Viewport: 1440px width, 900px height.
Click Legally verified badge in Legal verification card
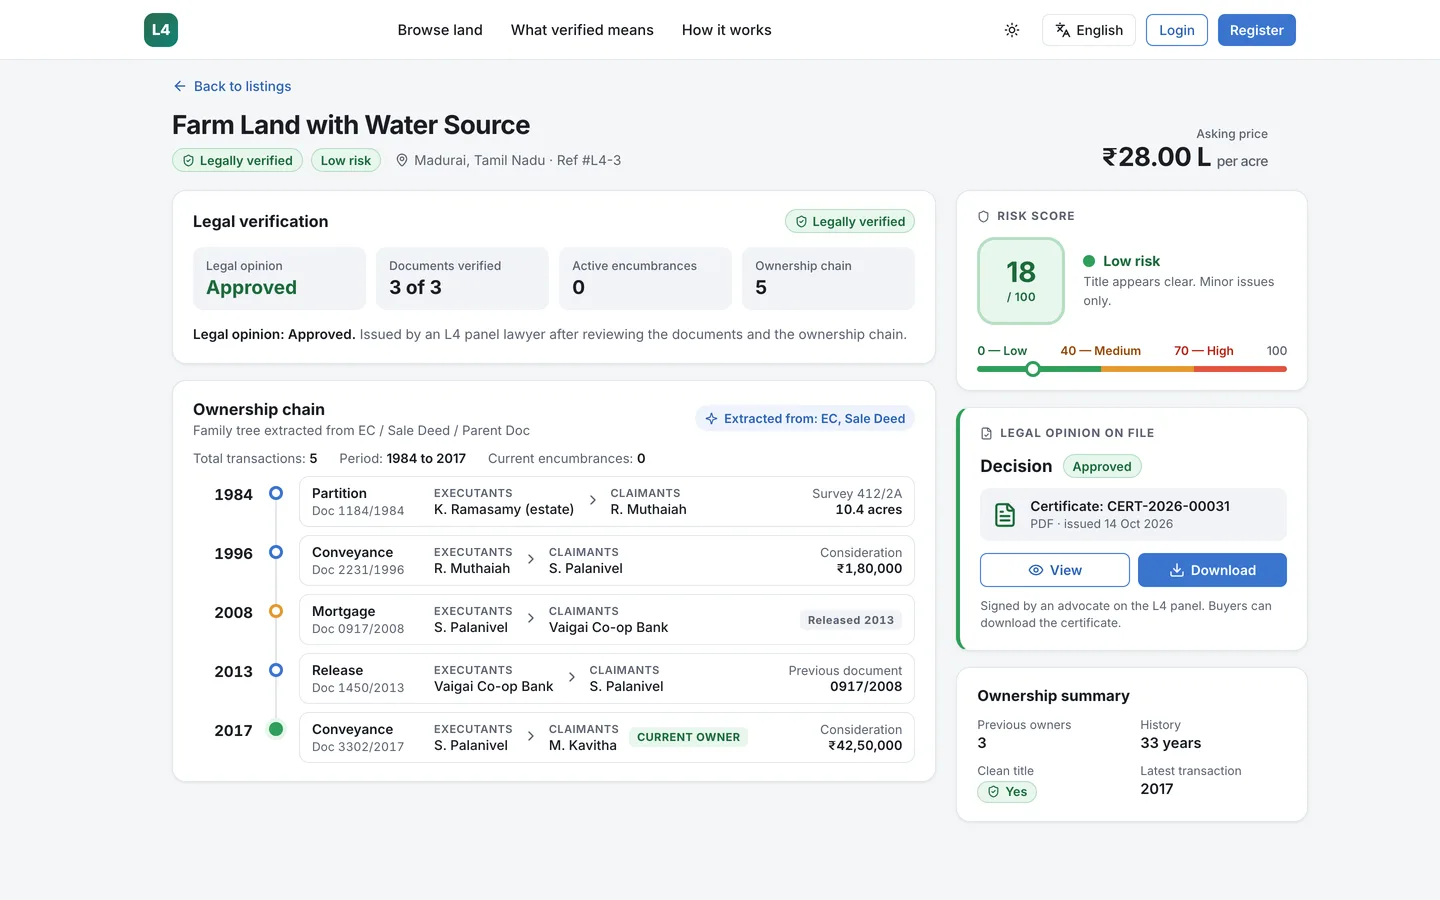850,221
